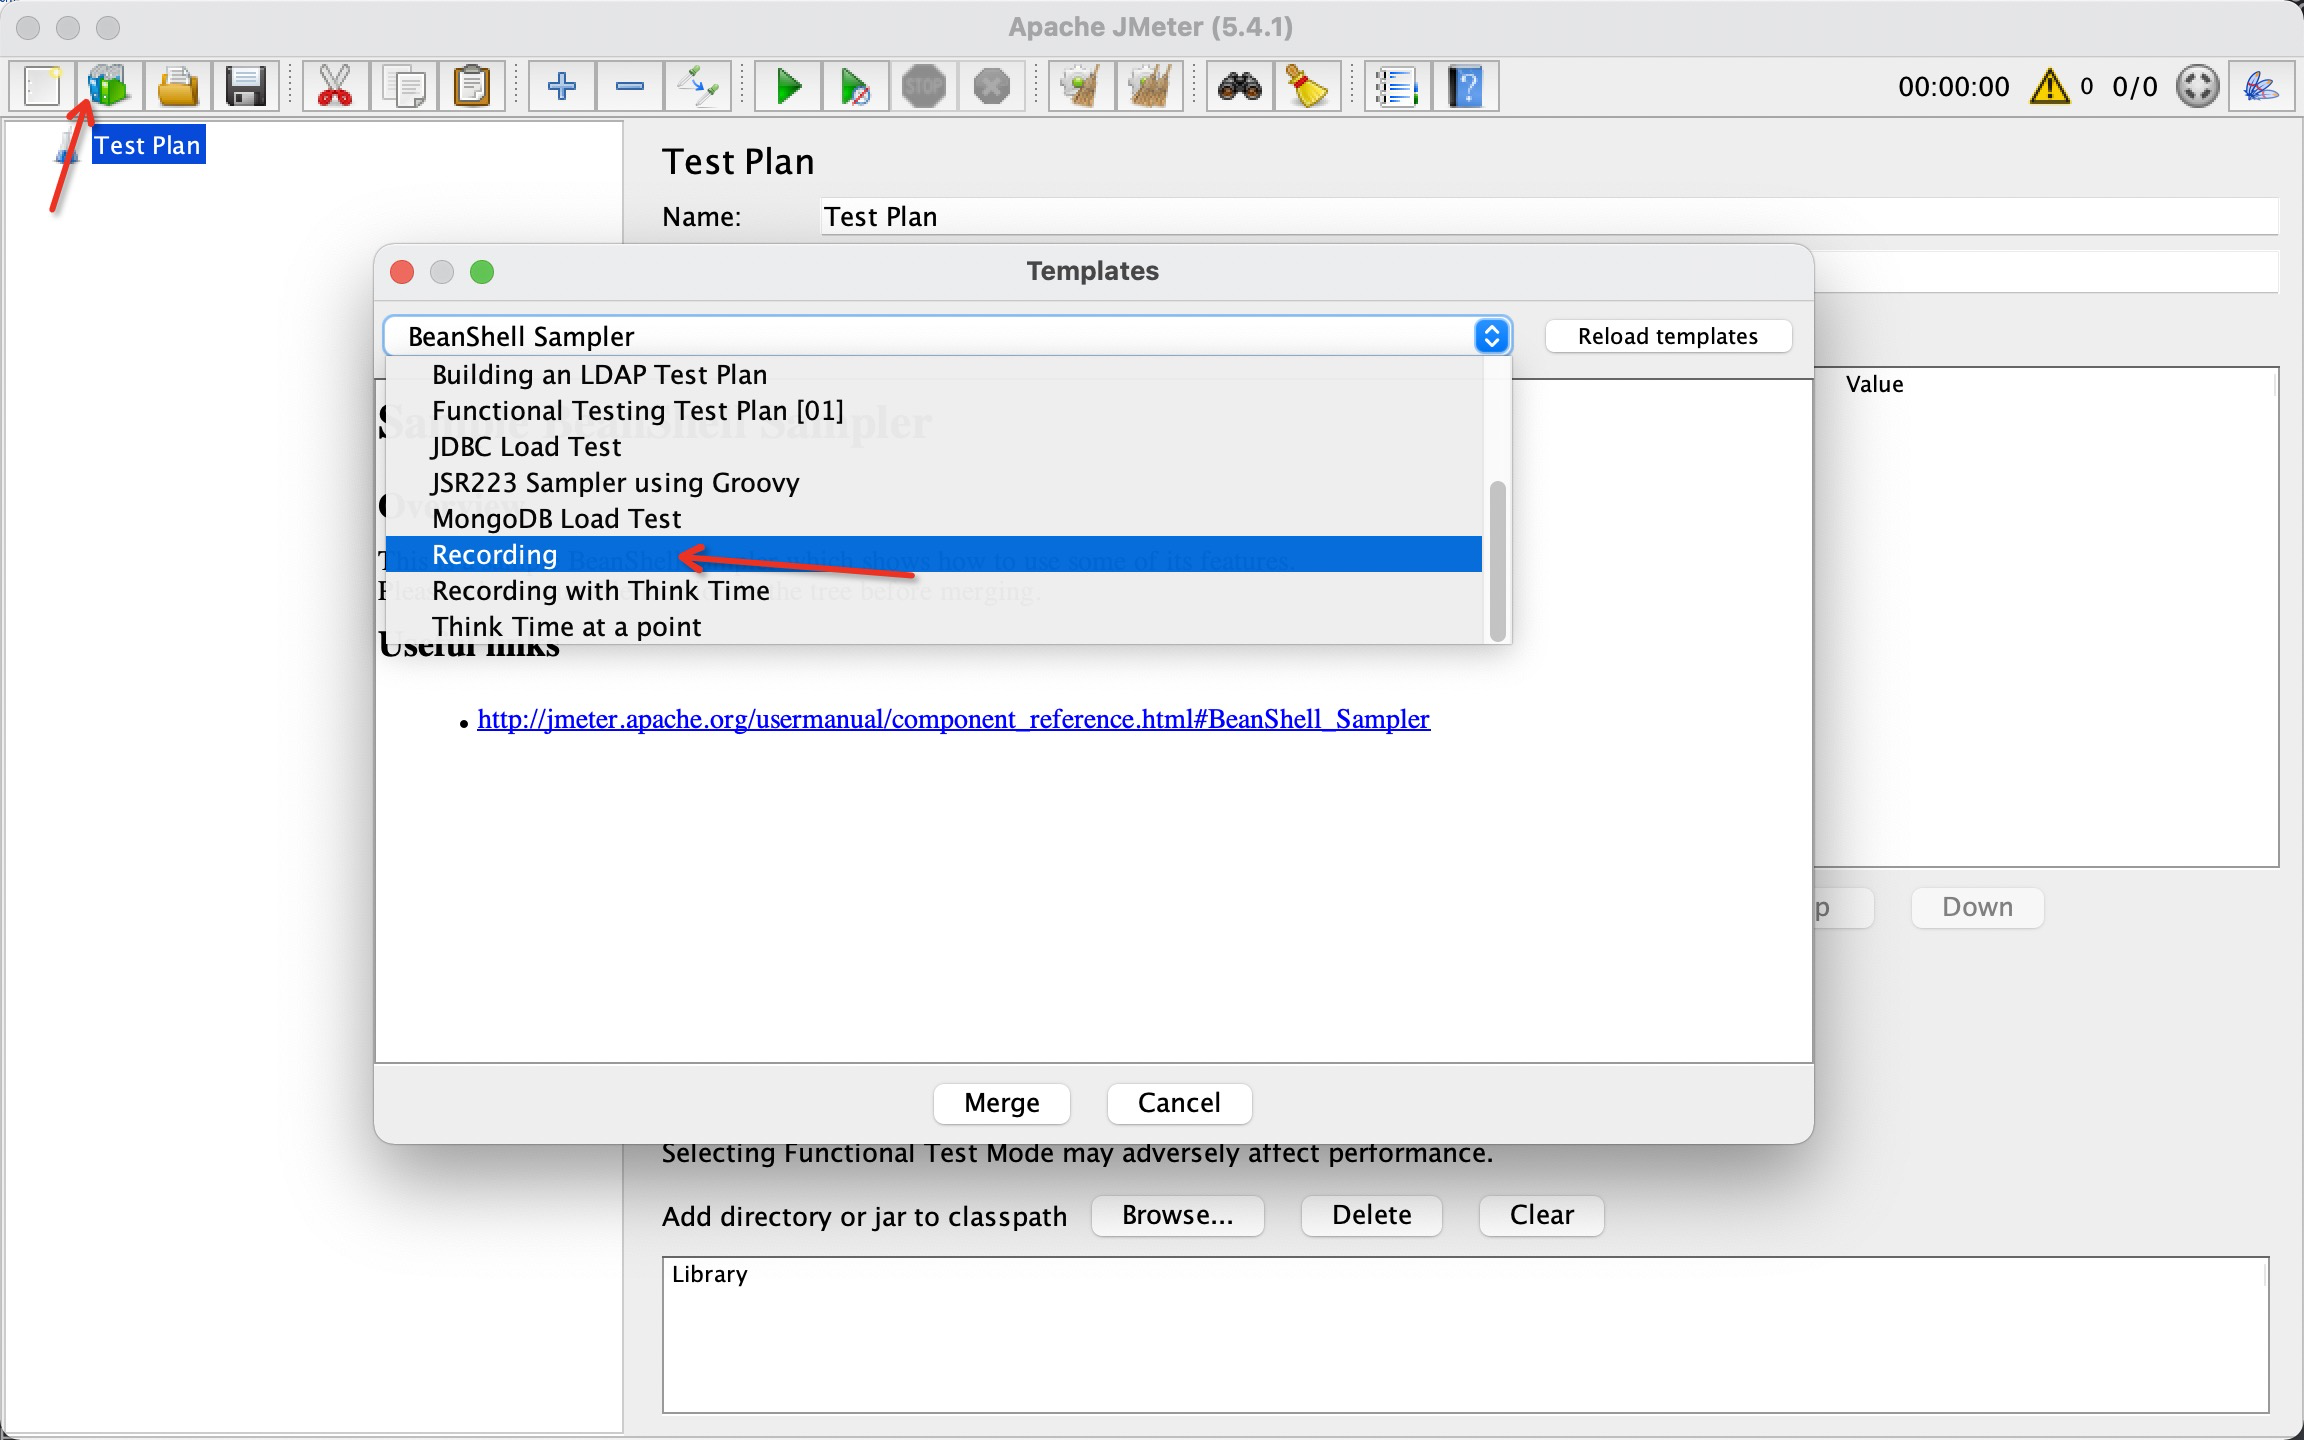This screenshot has width=2304, height=1440.
Task: Click the Toggle enable/disable icon
Action: (x=698, y=86)
